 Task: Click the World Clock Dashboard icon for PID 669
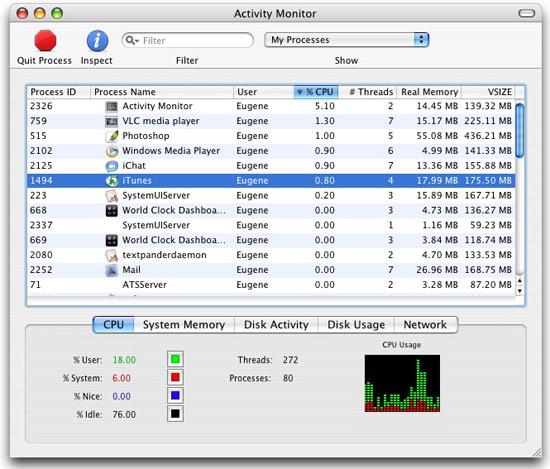[x=112, y=240]
